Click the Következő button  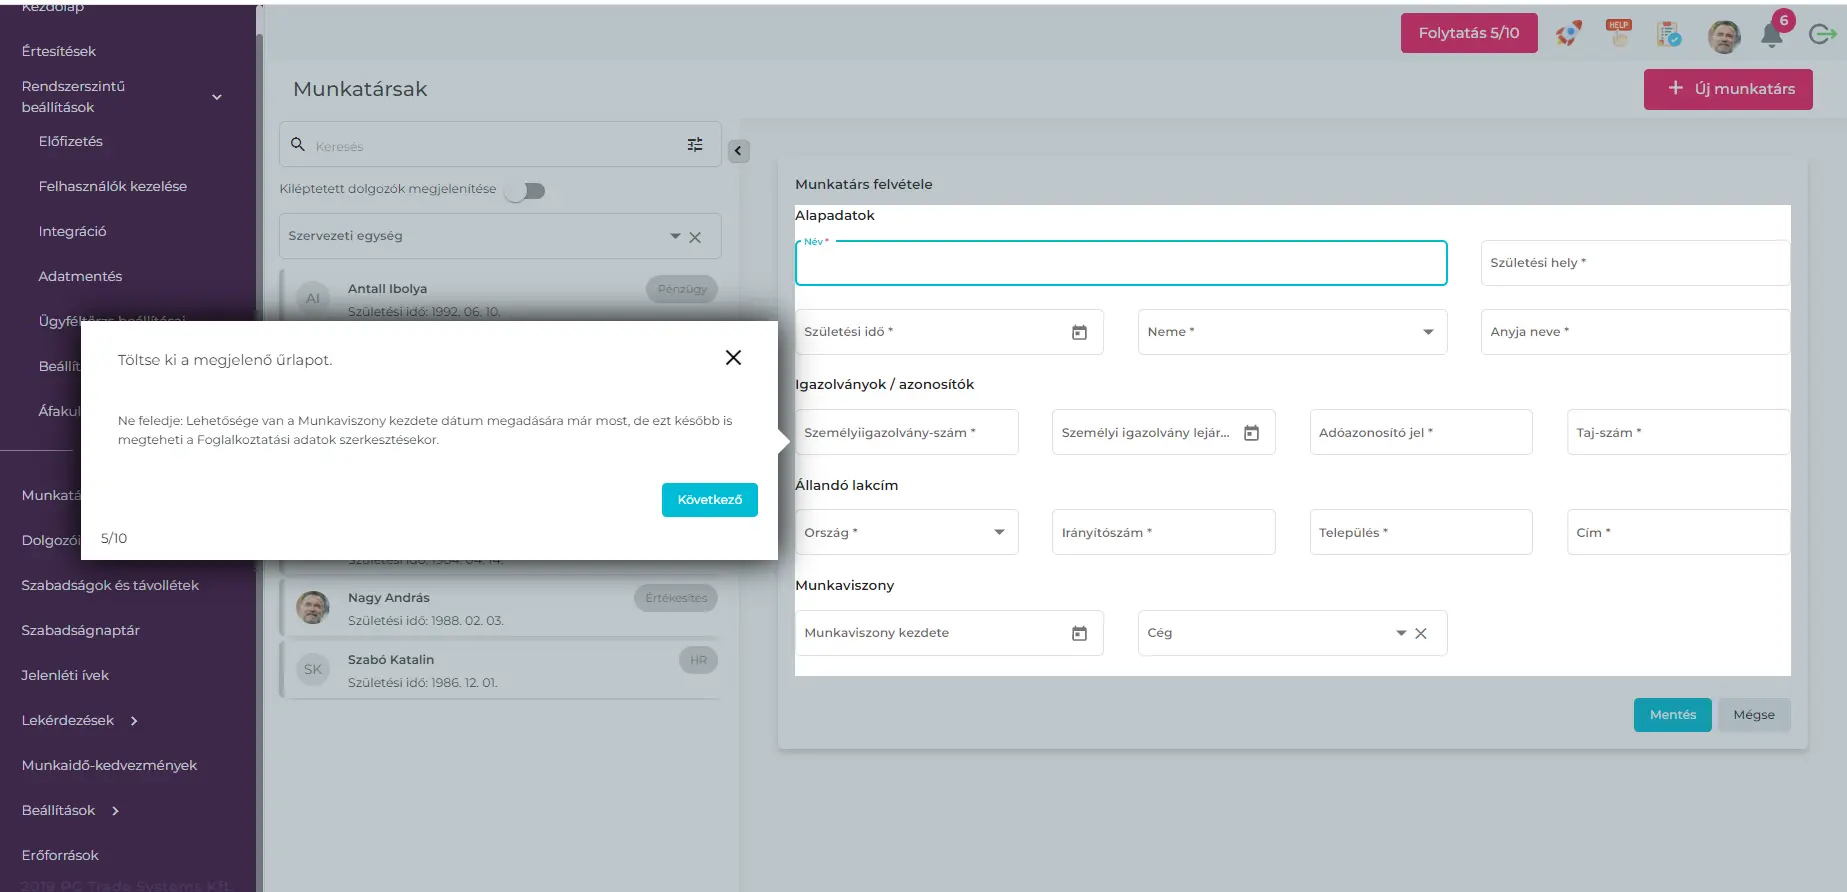coord(709,499)
